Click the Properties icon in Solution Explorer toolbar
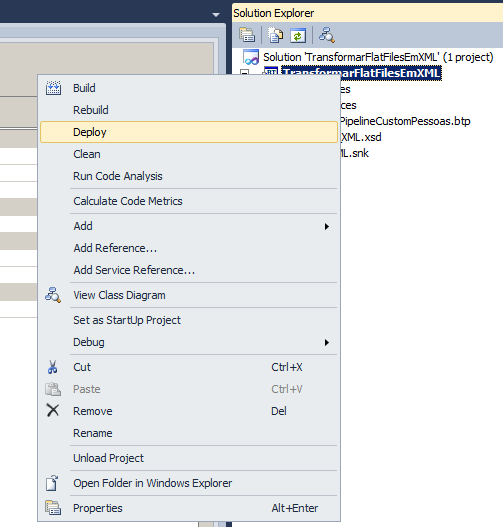The image size is (503, 527). [247, 35]
